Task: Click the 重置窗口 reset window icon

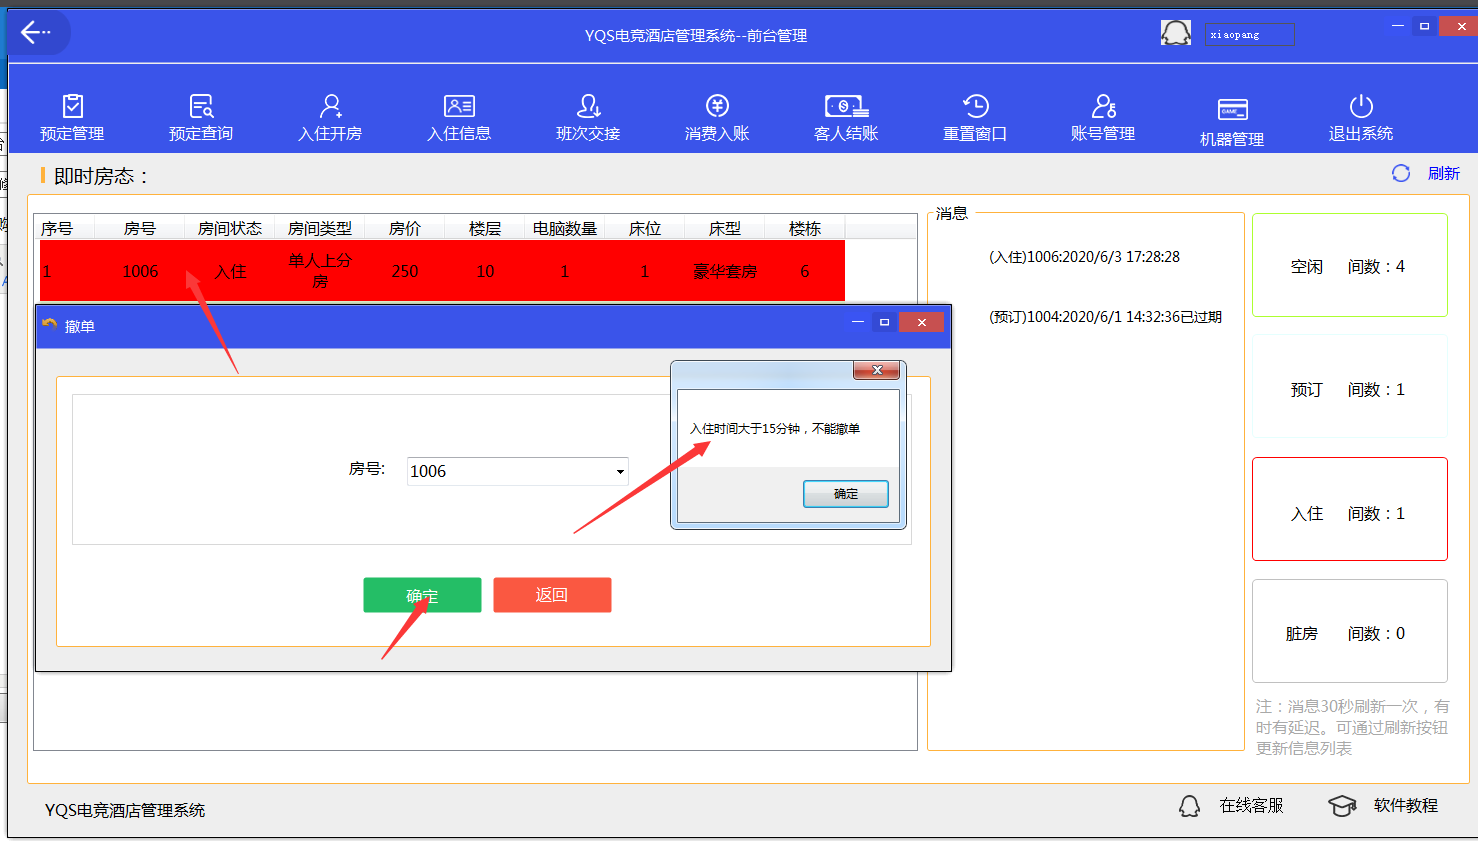Action: point(975,117)
